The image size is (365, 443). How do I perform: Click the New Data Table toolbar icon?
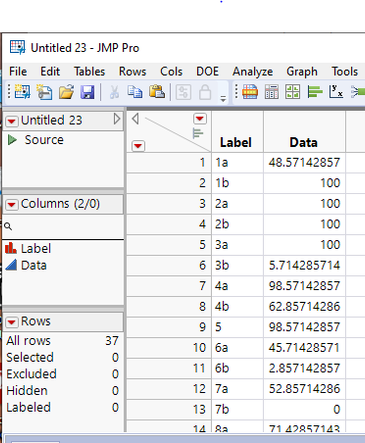[x=22, y=92]
